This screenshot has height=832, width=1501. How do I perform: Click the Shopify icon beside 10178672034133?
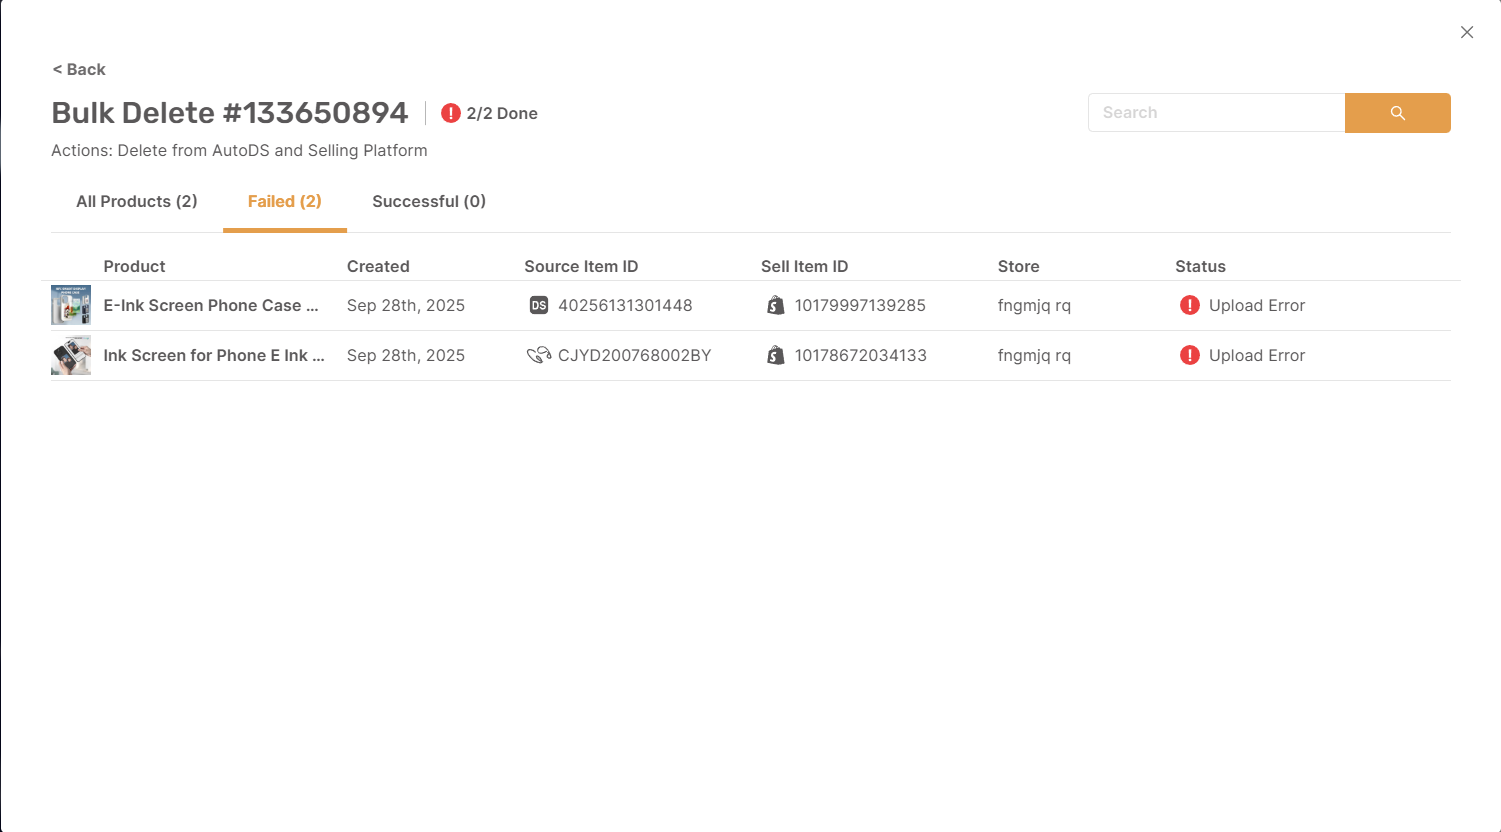[x=776, y=356]
